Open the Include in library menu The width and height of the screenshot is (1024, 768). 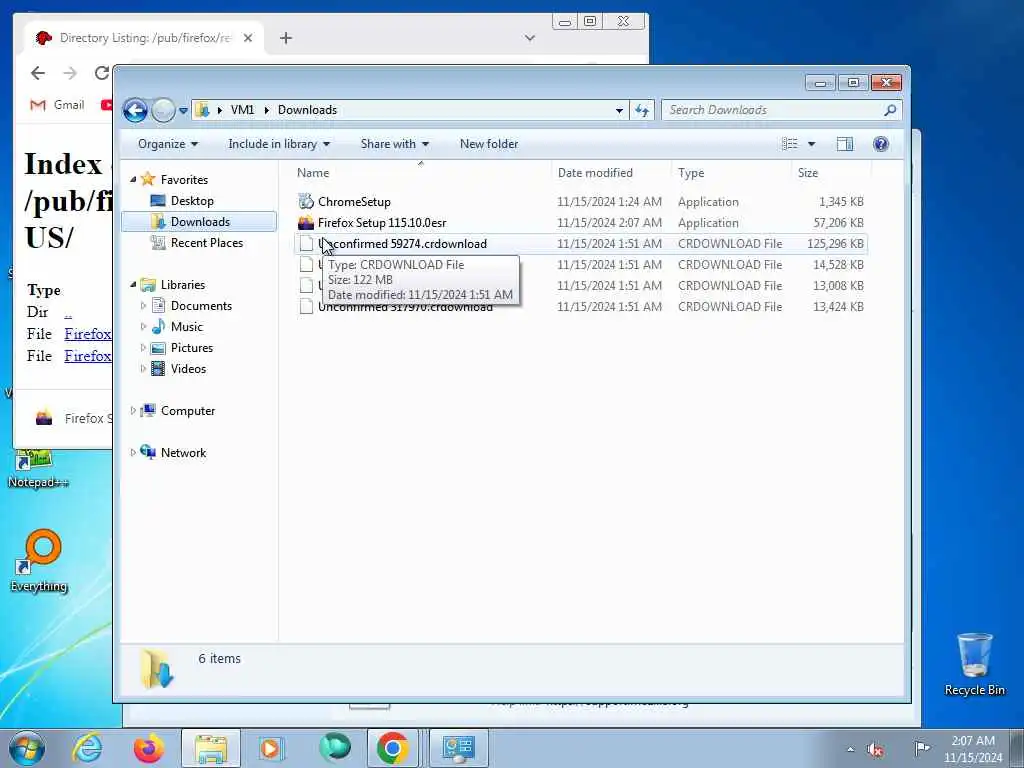279,144
